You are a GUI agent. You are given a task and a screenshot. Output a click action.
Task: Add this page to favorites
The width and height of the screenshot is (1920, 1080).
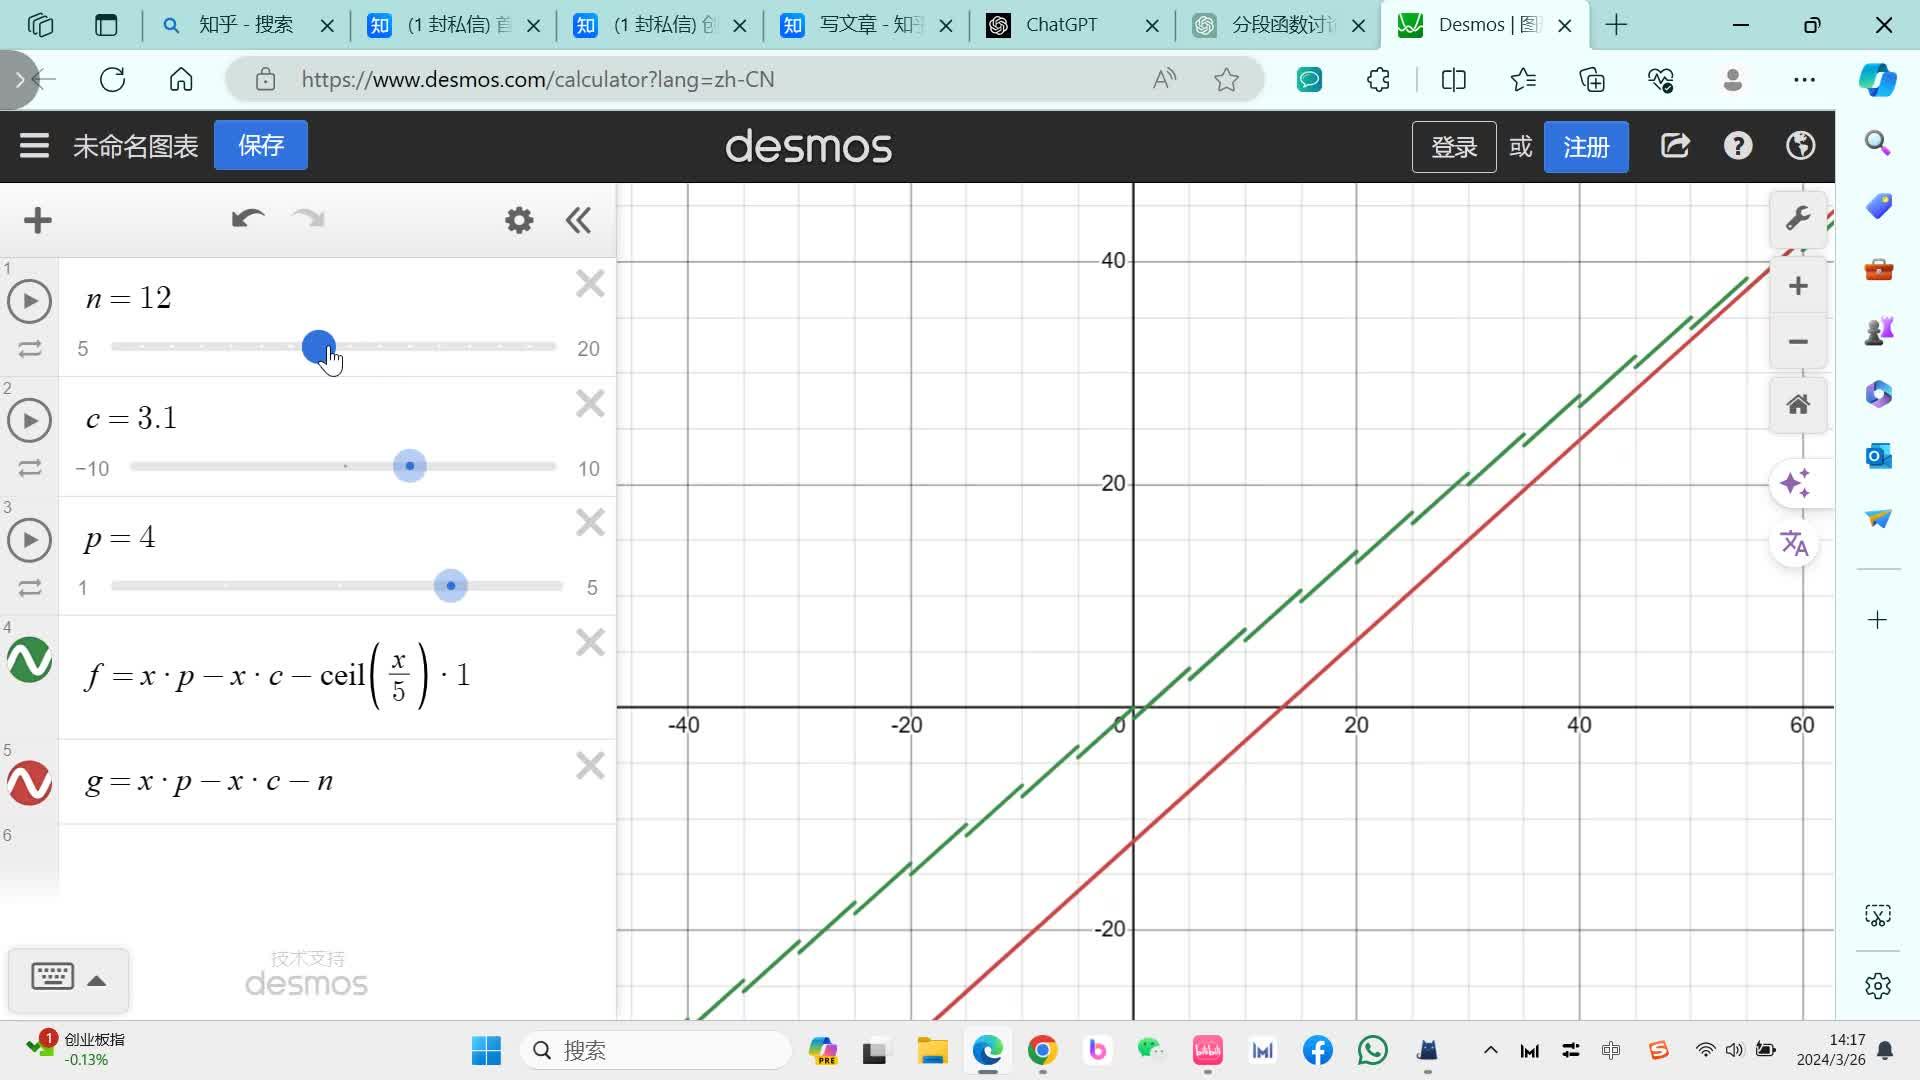pyautogui.click(x=1226, y=80)
